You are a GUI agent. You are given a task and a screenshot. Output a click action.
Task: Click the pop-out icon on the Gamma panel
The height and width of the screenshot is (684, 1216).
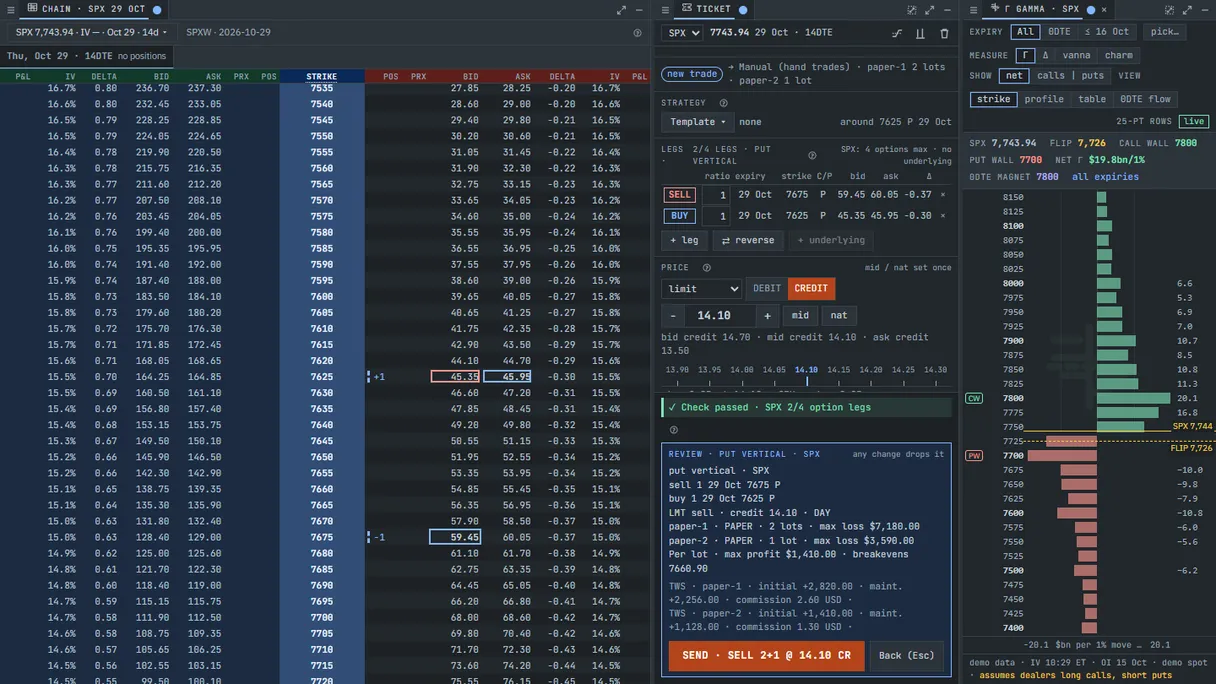1170,10
